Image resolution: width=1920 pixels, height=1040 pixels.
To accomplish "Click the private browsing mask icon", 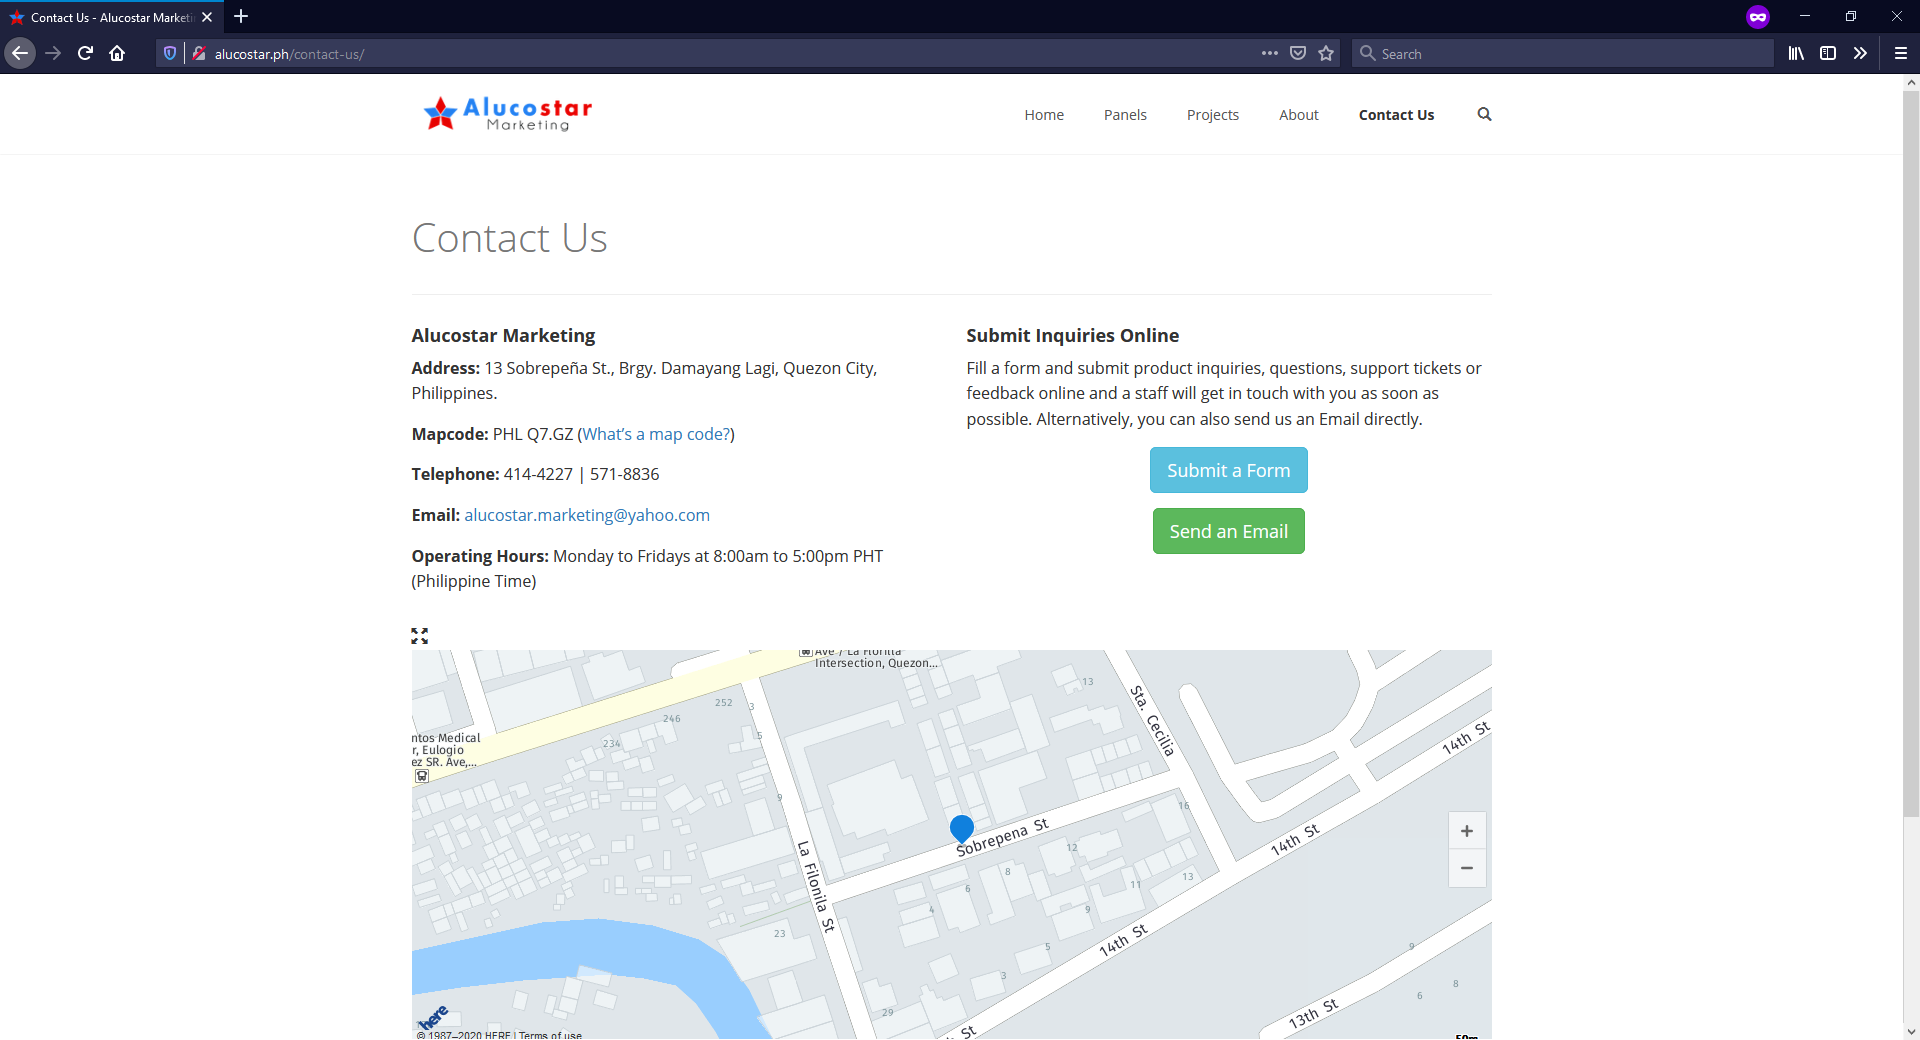I will pyautogui.click(x=1758, y=17).
